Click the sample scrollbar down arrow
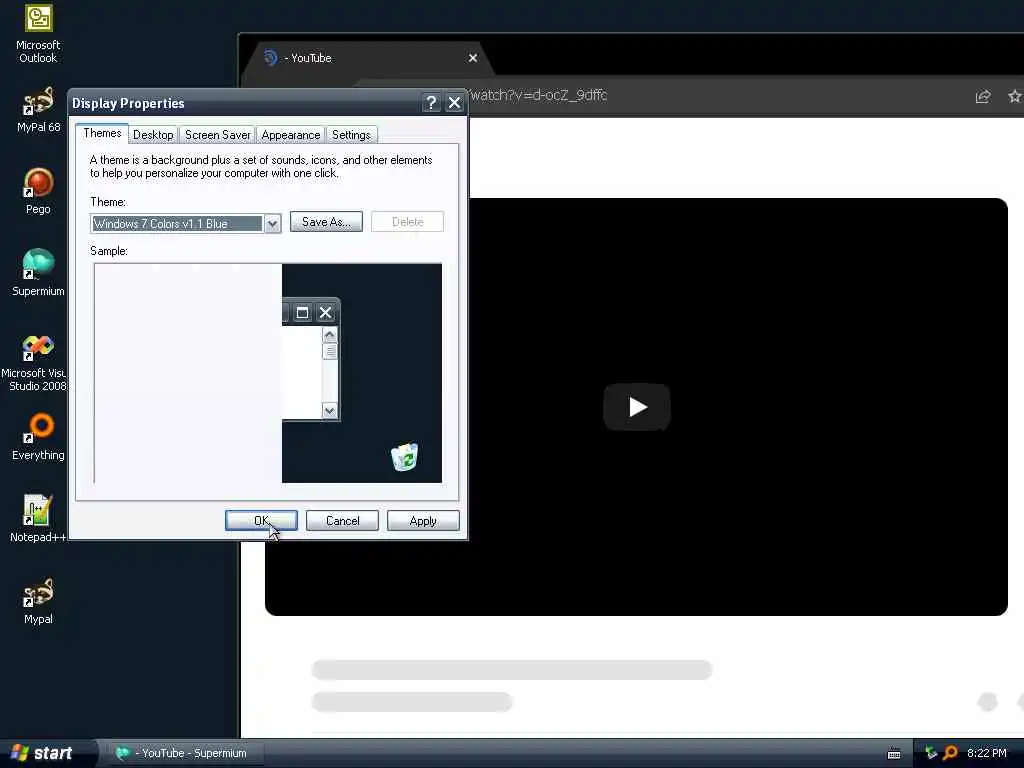Image resolution: width=1024 pixels, height=768 pixels. pos(329,411)
